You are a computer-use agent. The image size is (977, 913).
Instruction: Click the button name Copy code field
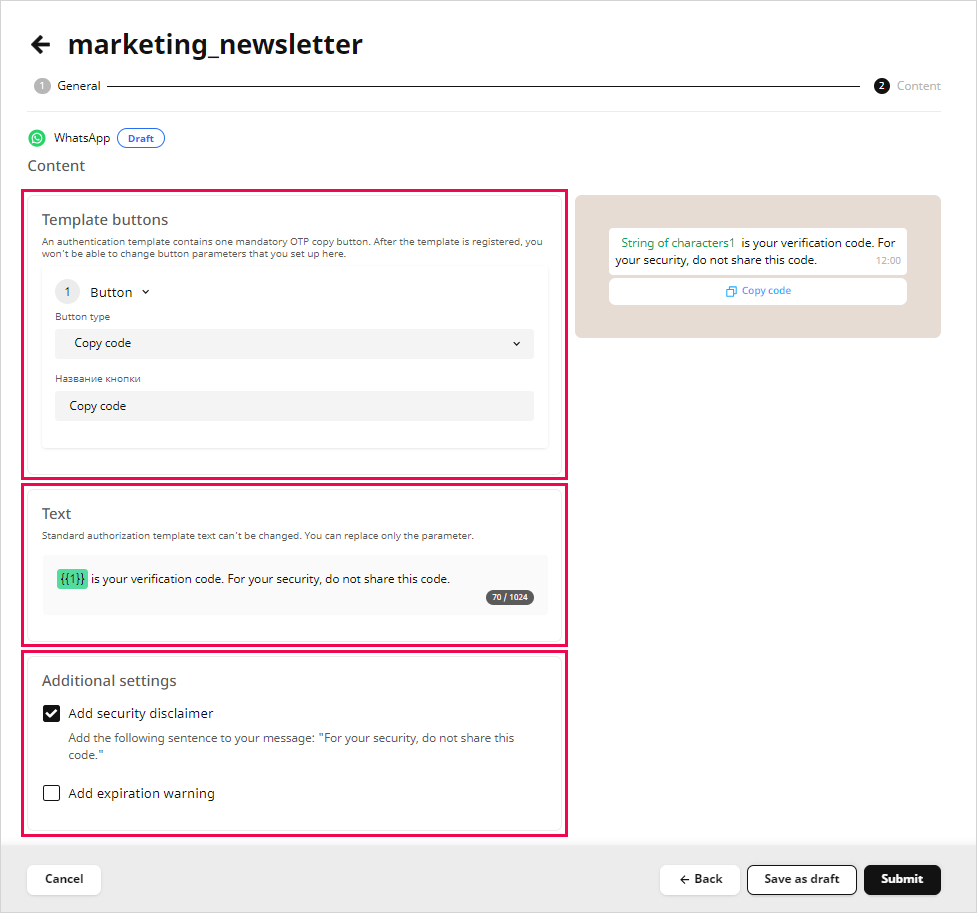pos(294,406)
